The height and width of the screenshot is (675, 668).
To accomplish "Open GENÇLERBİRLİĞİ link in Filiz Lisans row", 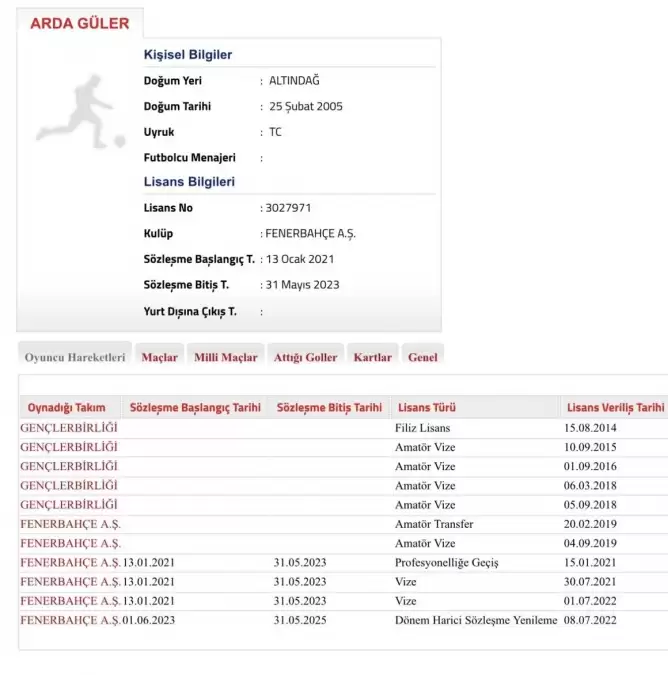I will click(69, 427).
